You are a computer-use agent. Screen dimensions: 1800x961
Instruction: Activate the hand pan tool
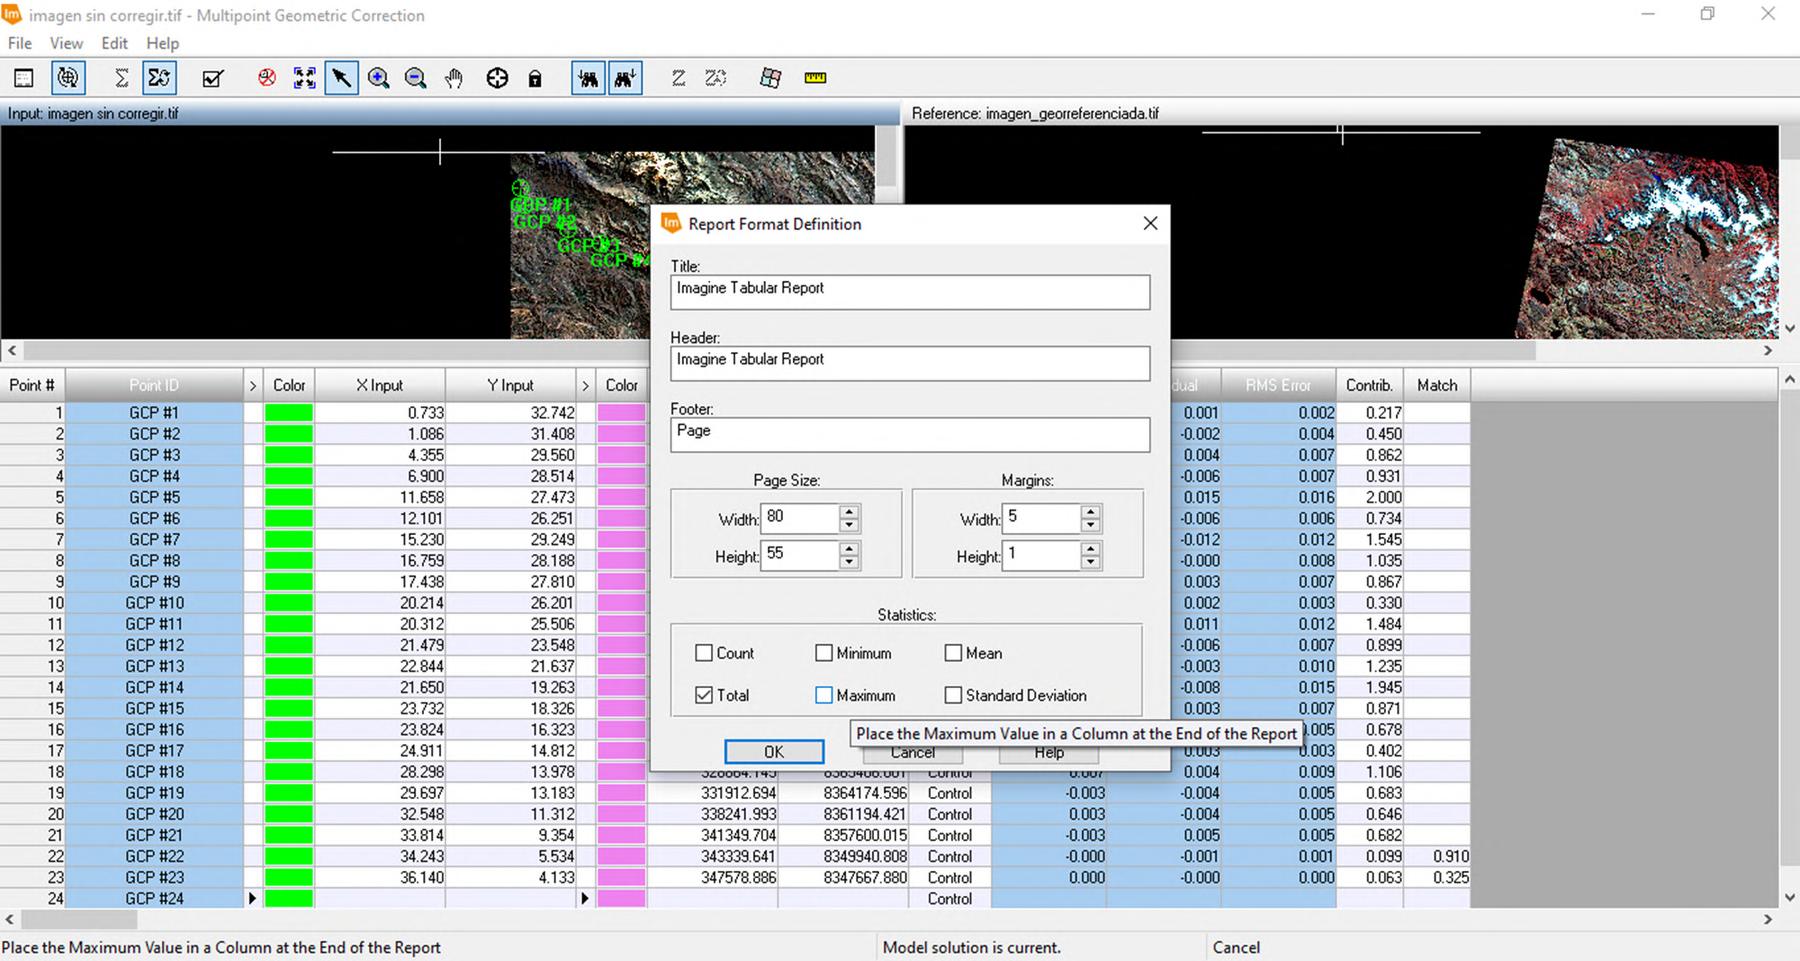coord(454,78)
